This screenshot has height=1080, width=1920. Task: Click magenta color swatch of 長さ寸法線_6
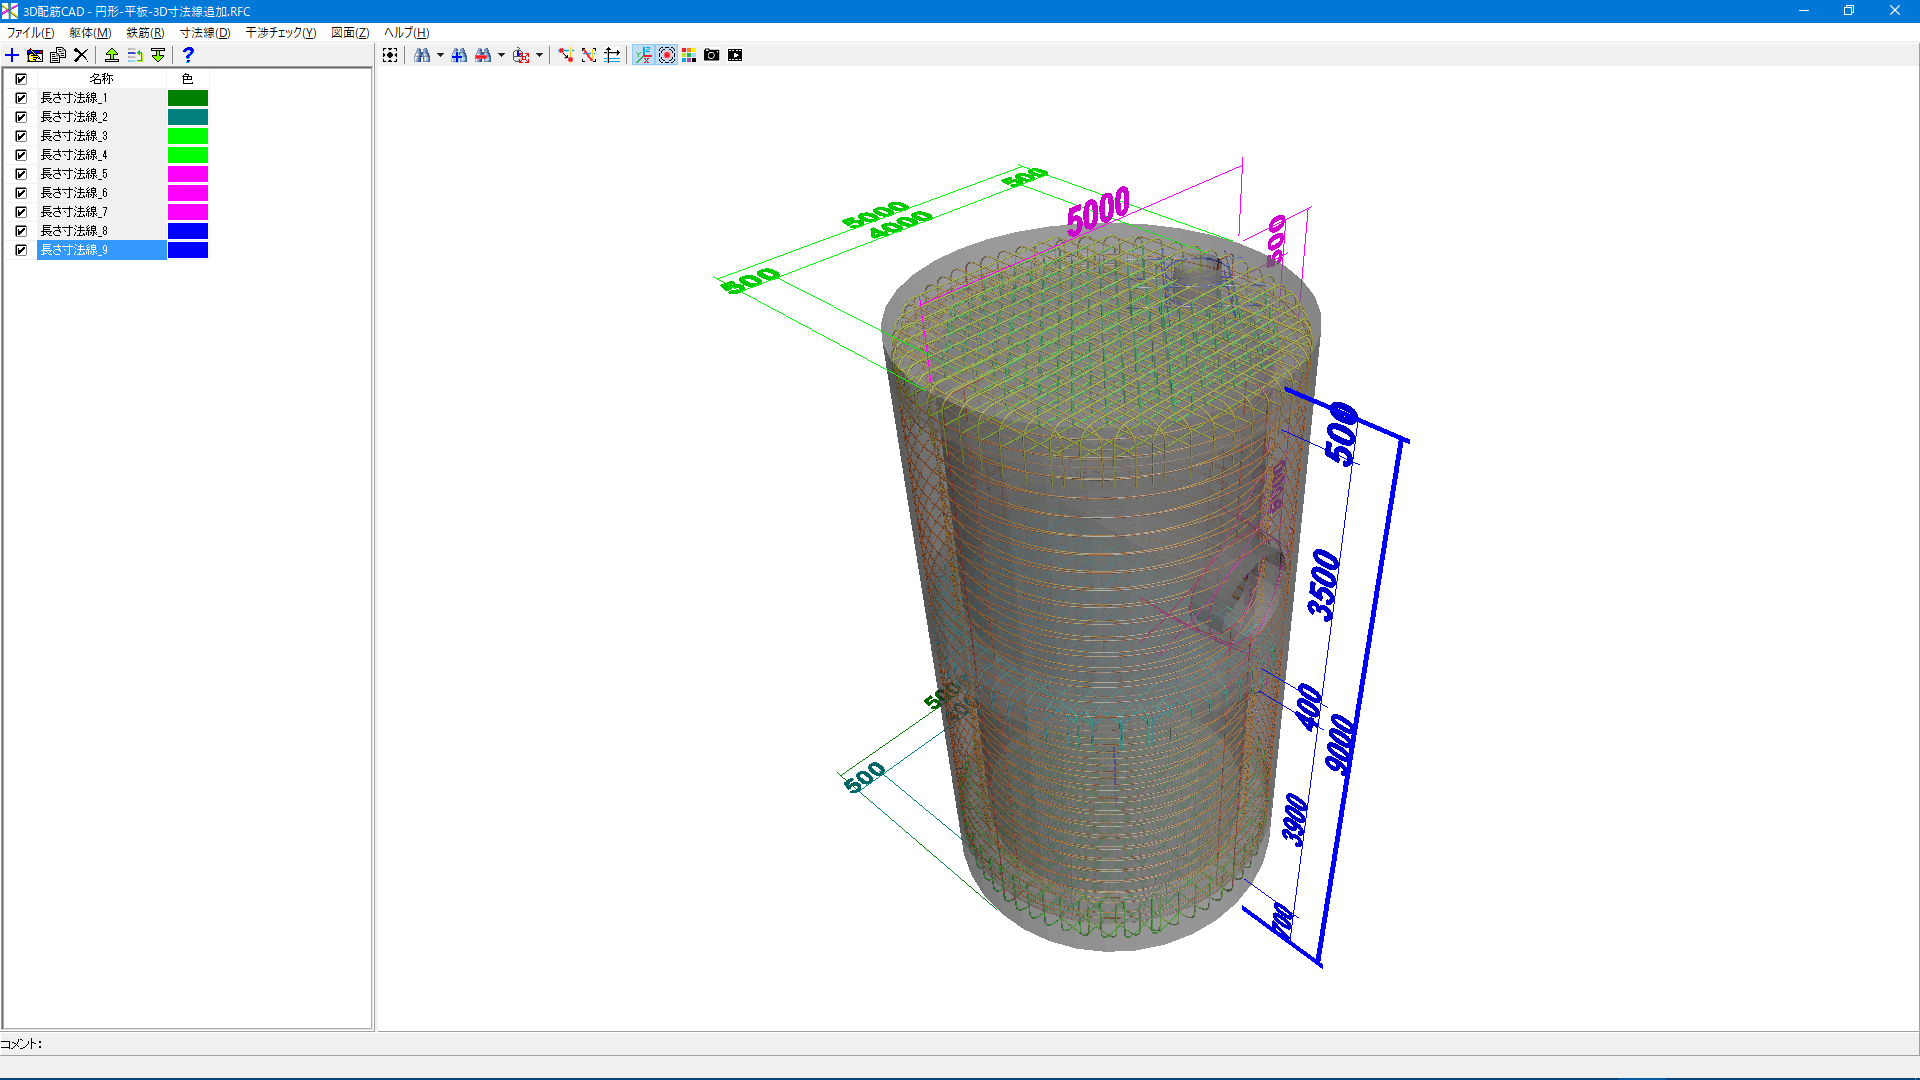(x=187, y=193)
